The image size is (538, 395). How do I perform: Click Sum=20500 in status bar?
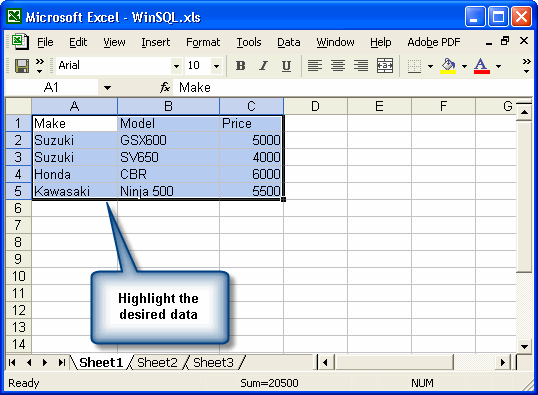(269, 383)
